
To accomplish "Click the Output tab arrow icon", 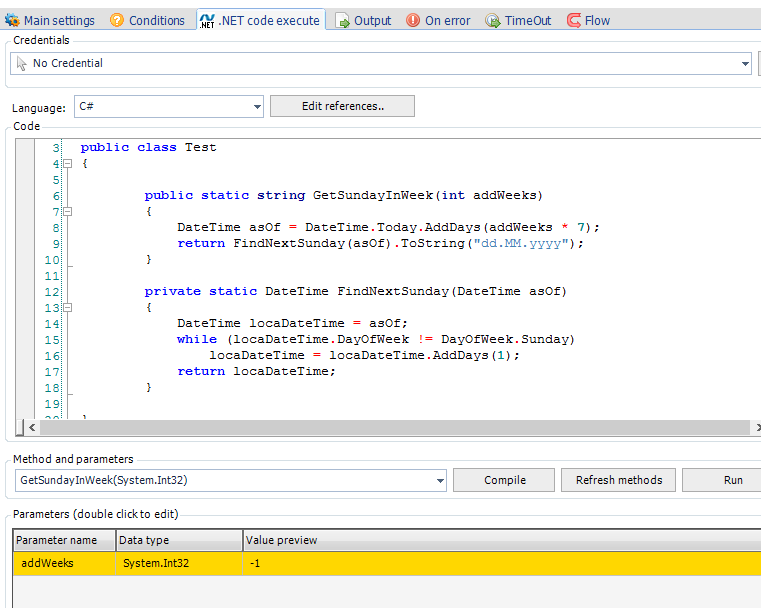I will (343, 20).
